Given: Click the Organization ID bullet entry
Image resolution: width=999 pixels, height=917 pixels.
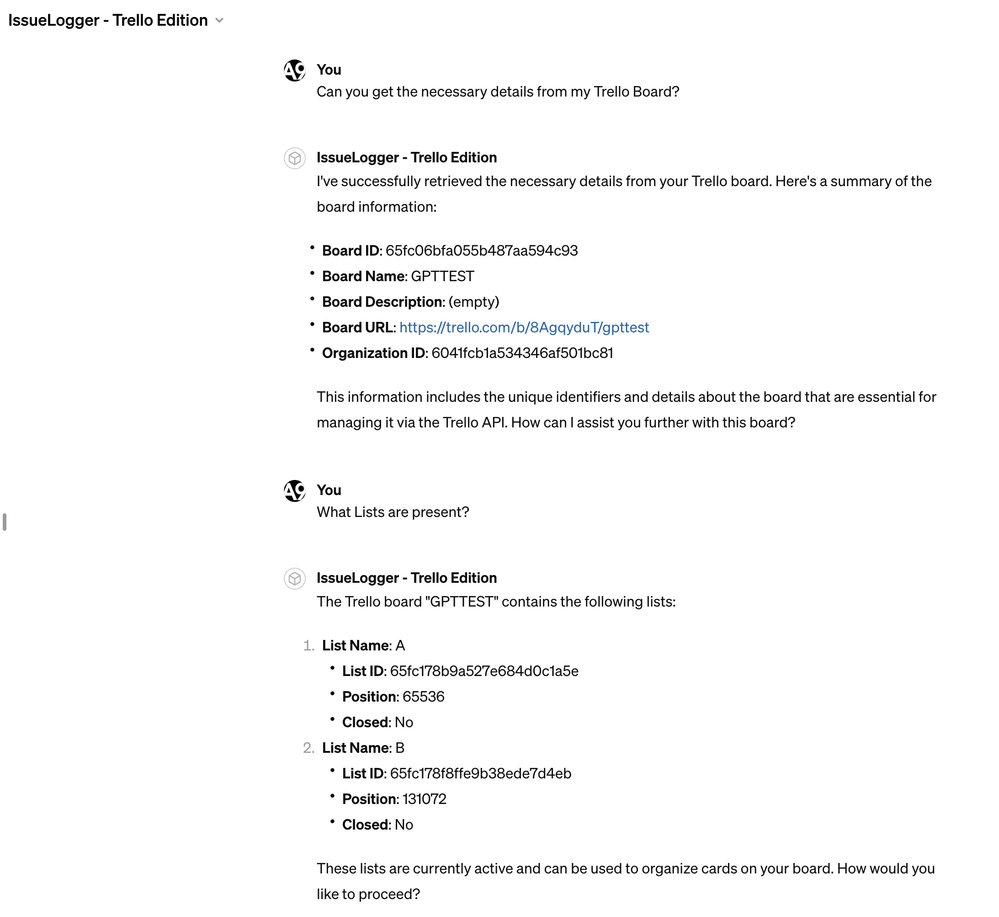Looking at the screenshot, I should click(x=466, y=353).
